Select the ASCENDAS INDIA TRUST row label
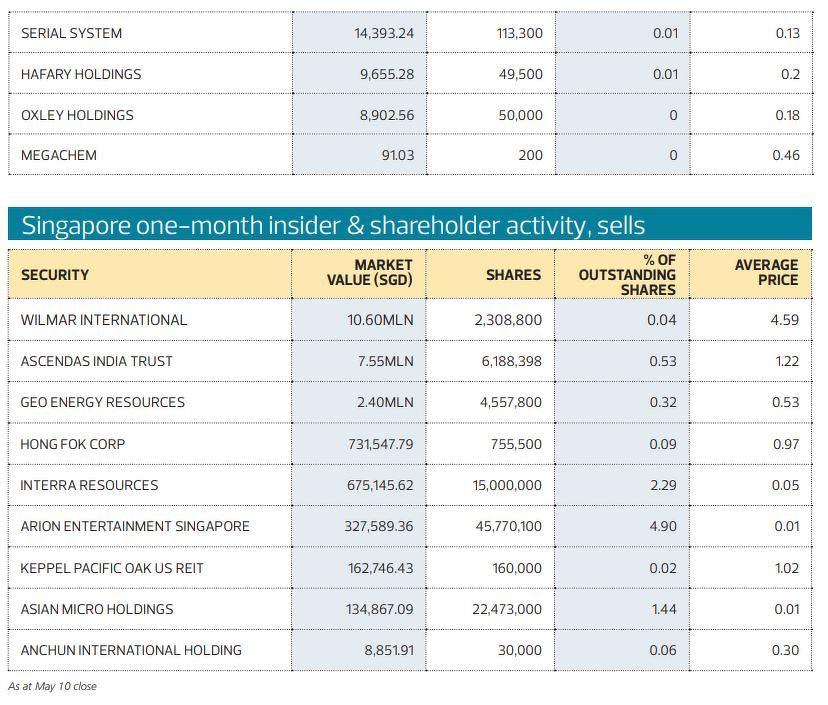This screenshot has width=828, height=705. pyautogui.click(x=96, y=361)
